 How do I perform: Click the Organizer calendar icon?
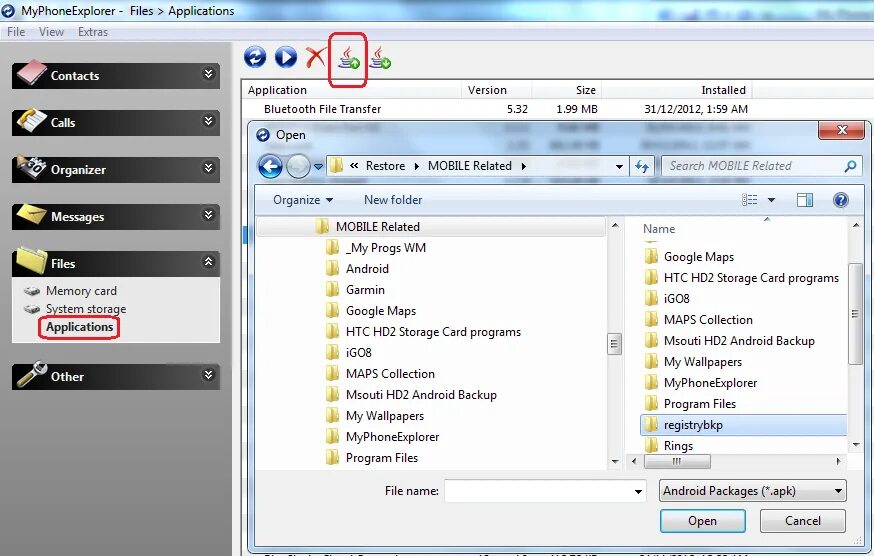pos(32,166)
